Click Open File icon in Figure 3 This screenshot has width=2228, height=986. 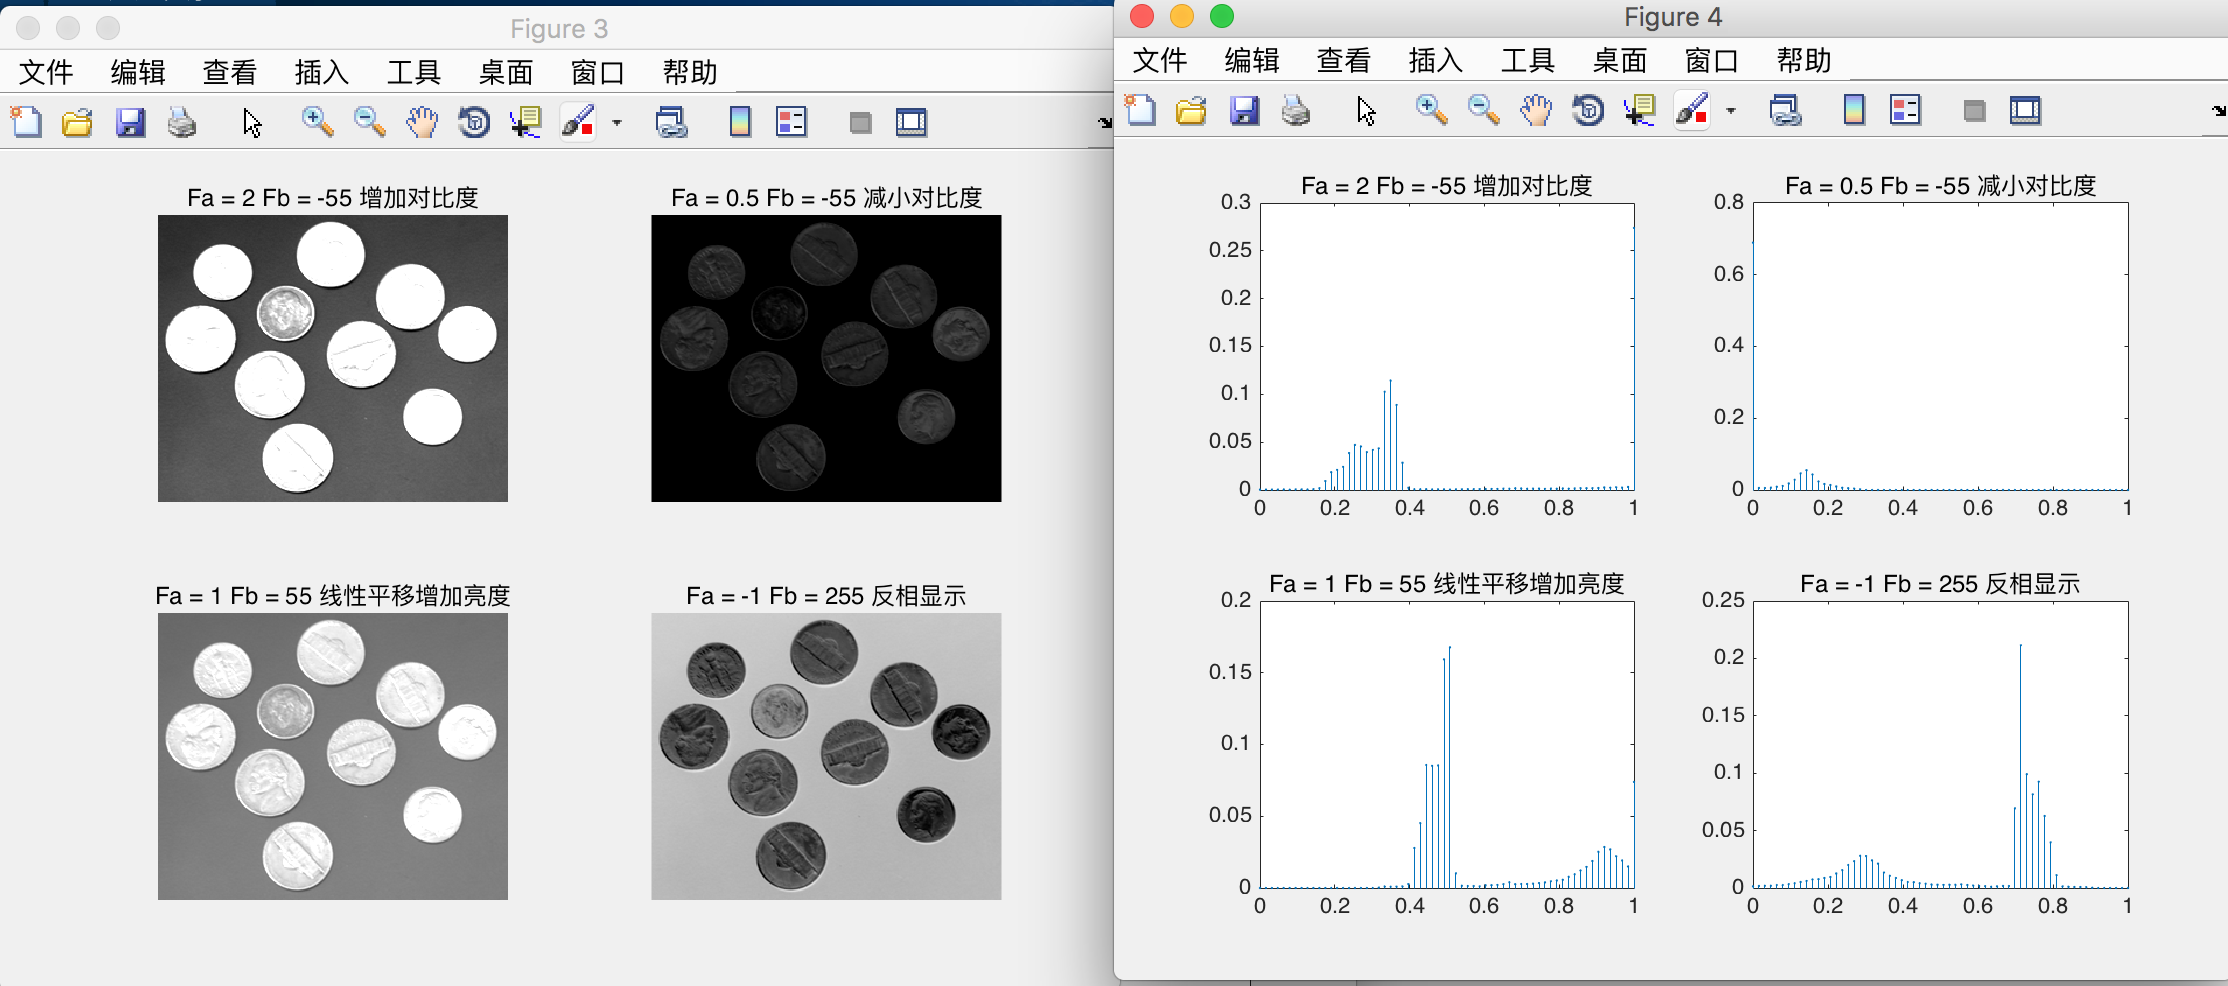pos(77,122)
